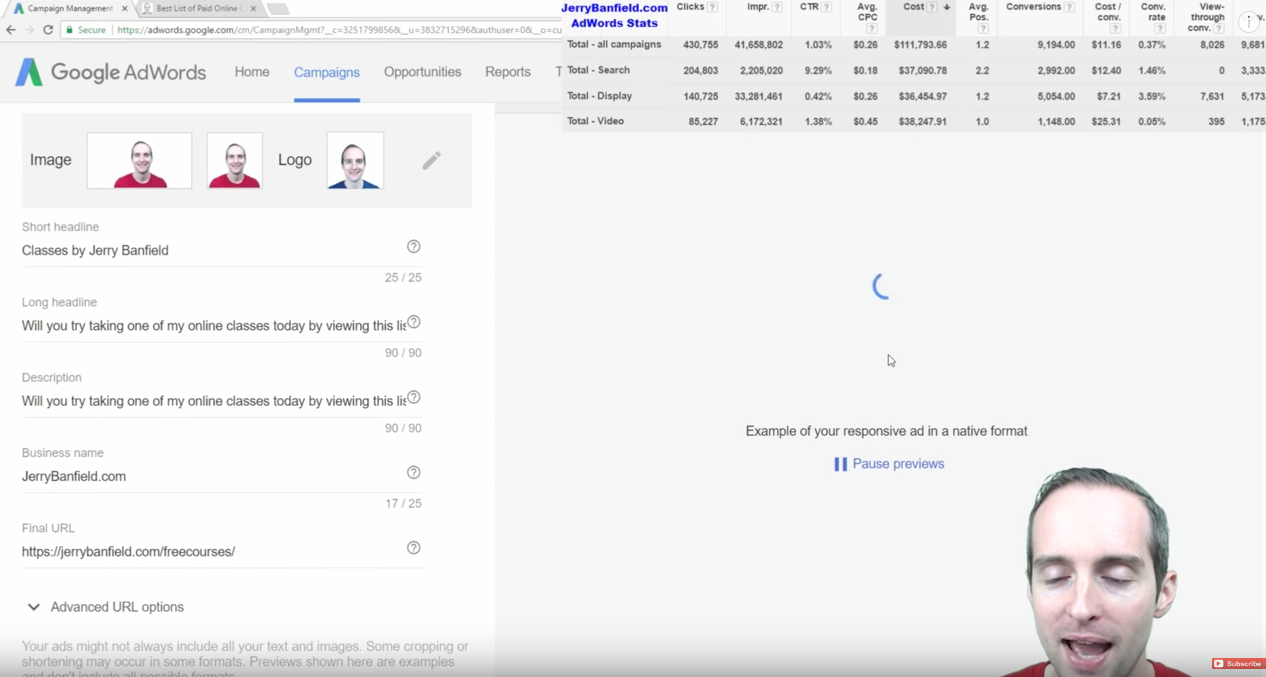This screenshot has width=1266, height=677.
Task: Click the pencil edit icon beside Logo
Action: point(431,160)
